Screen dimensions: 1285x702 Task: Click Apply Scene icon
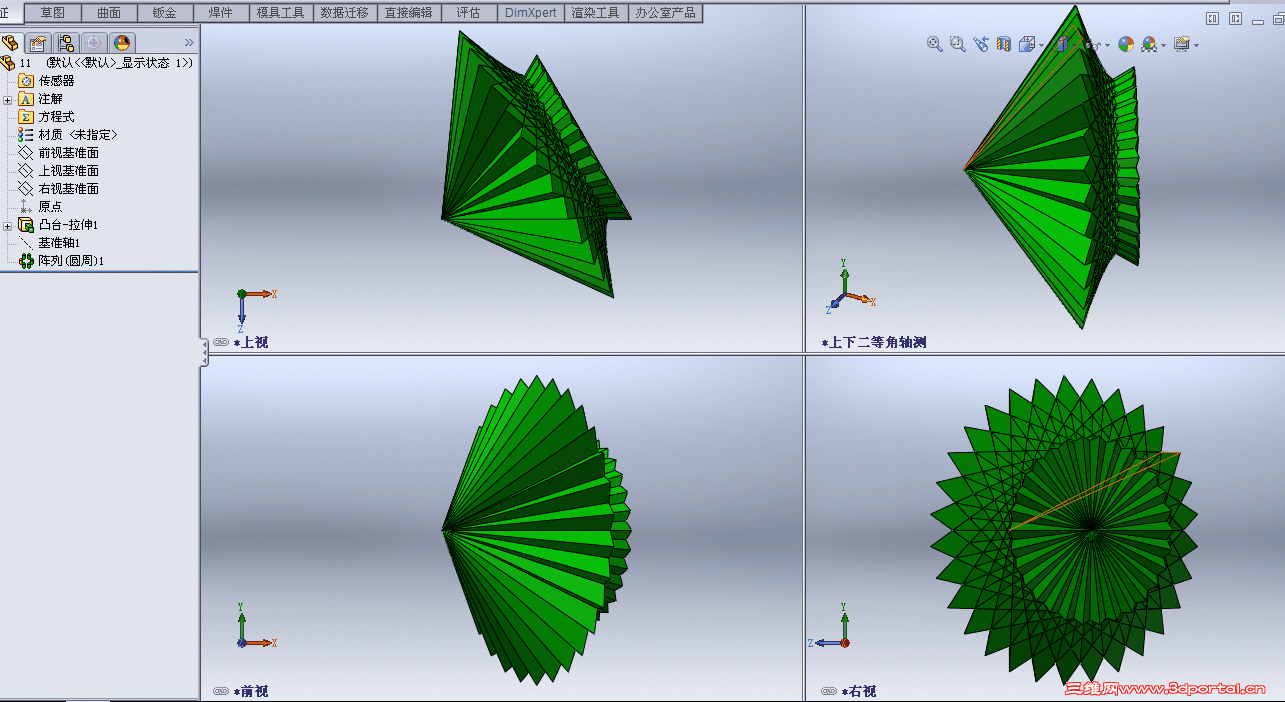point(1149,44)
